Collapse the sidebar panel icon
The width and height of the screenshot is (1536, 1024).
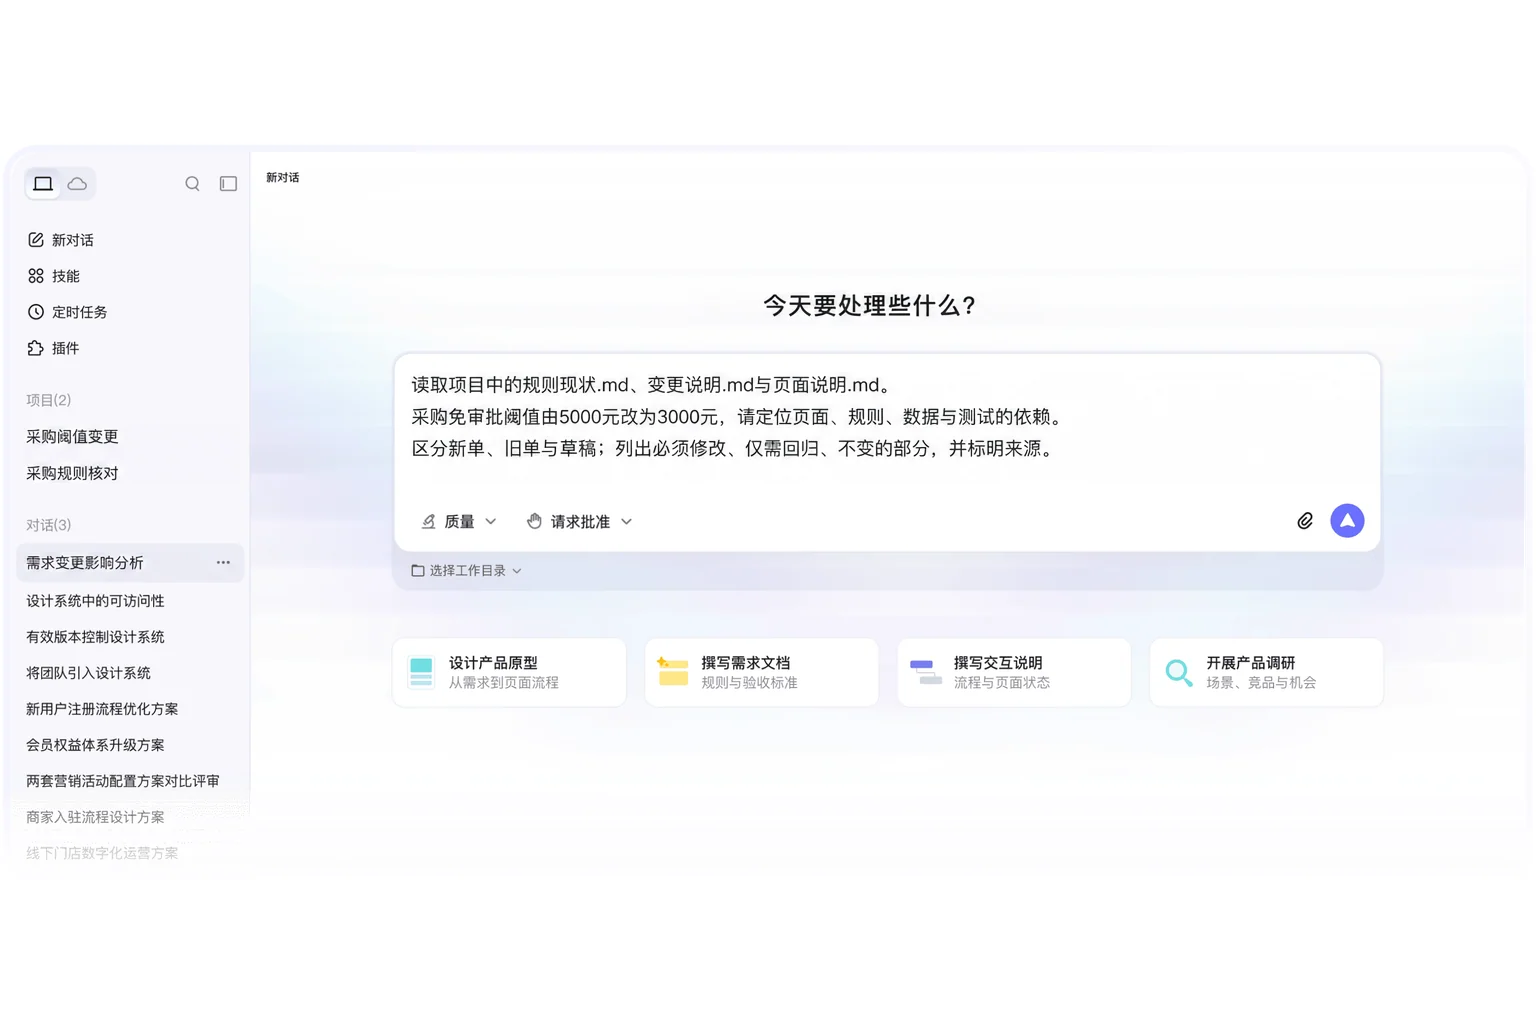tap(228, 184)
